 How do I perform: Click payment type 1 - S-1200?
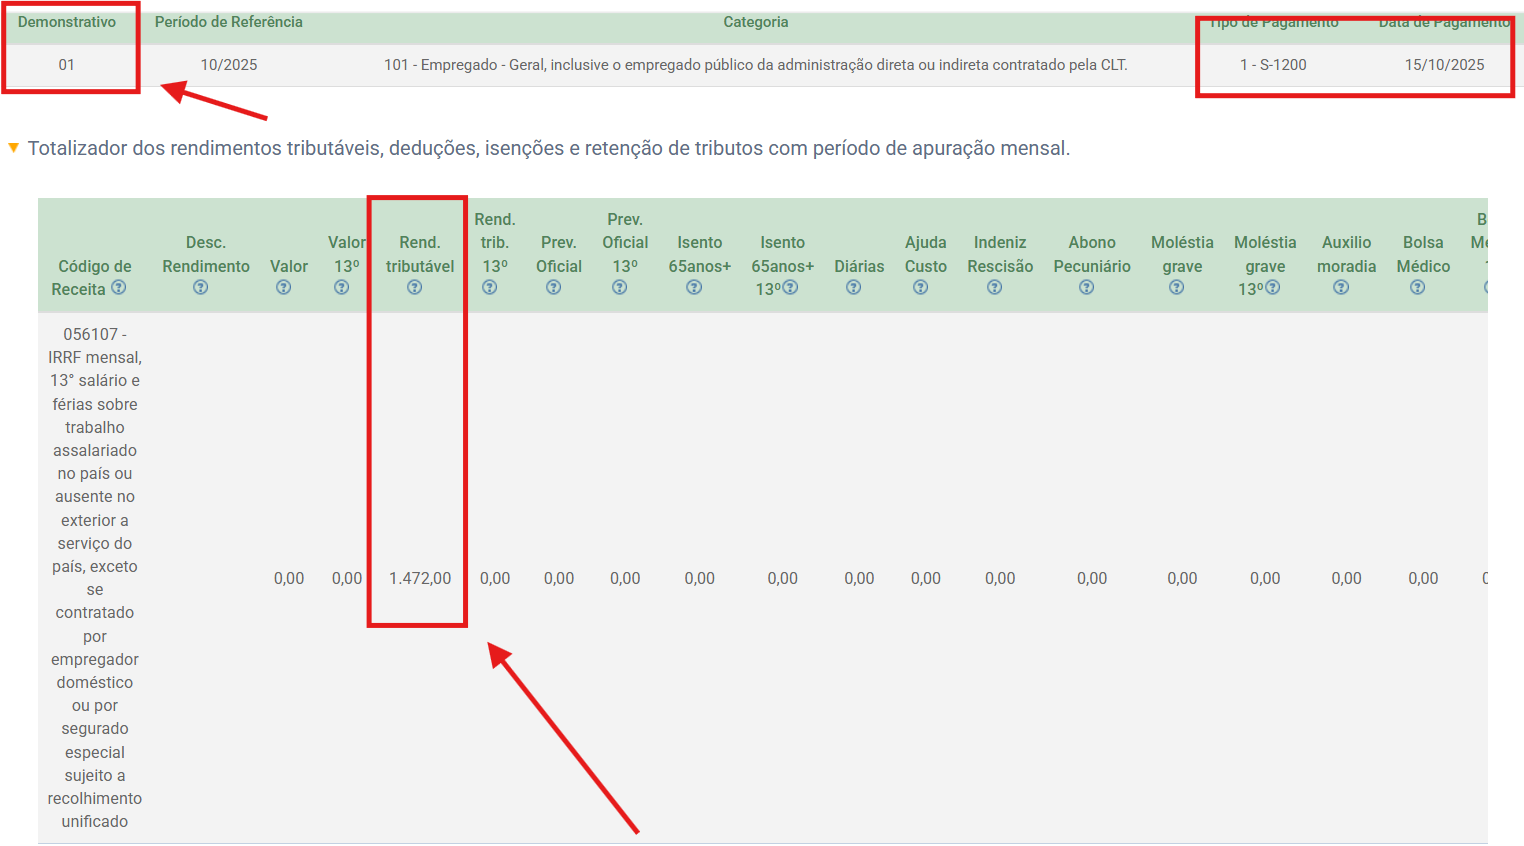(1273, 65)
